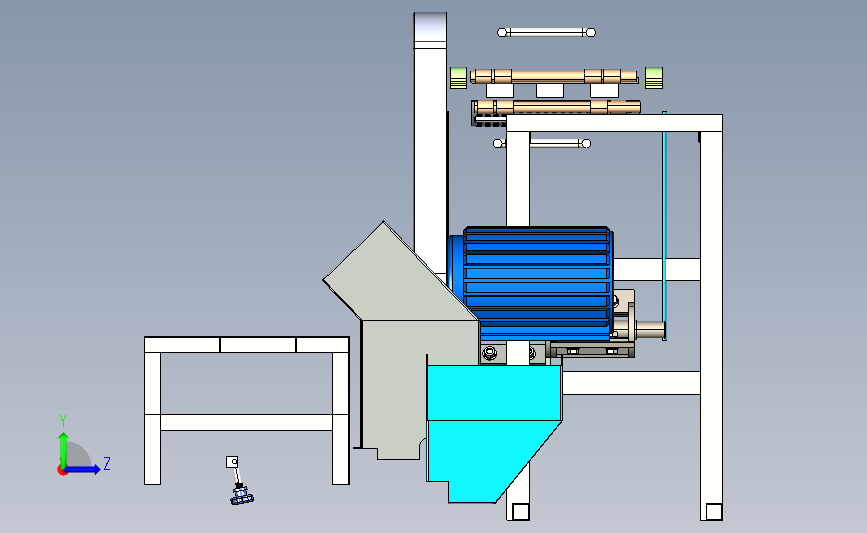This screenshot has width=867, height=533.
Task: Select the small square bracket above the suction cup
Action: tap(232, 462)
